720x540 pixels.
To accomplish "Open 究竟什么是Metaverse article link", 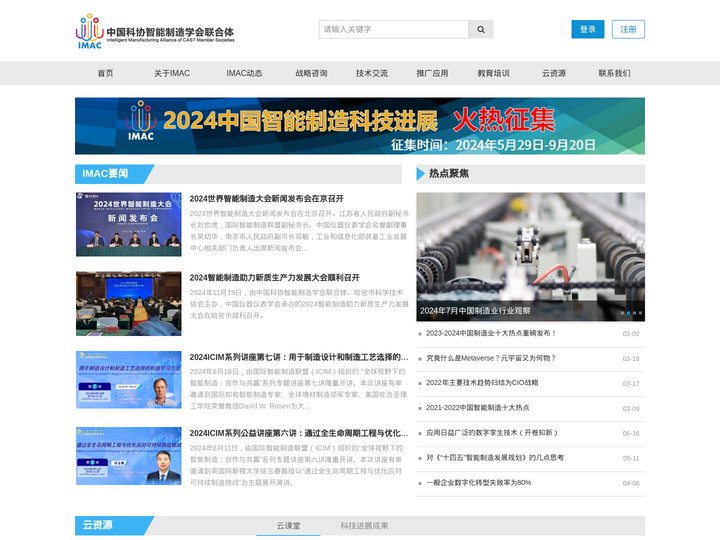I will click(491, 358).
